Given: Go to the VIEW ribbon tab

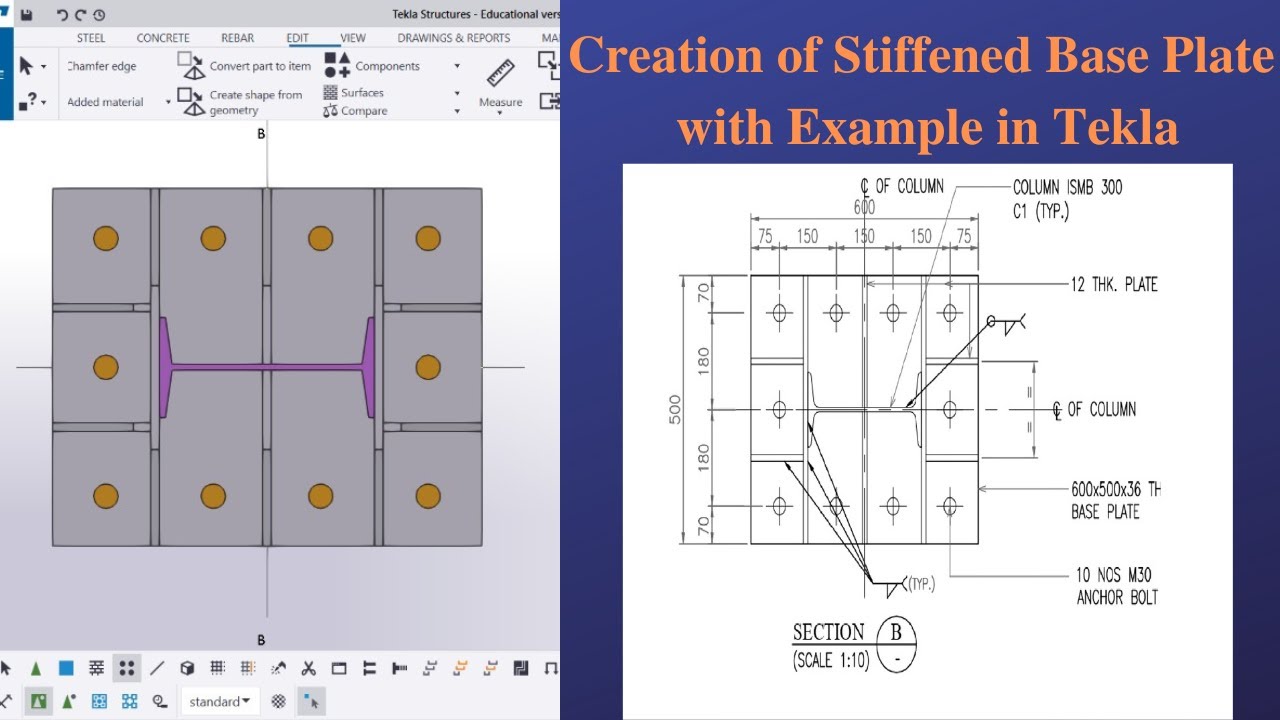Looking at the screenshot, I should (x=353, y=38).
